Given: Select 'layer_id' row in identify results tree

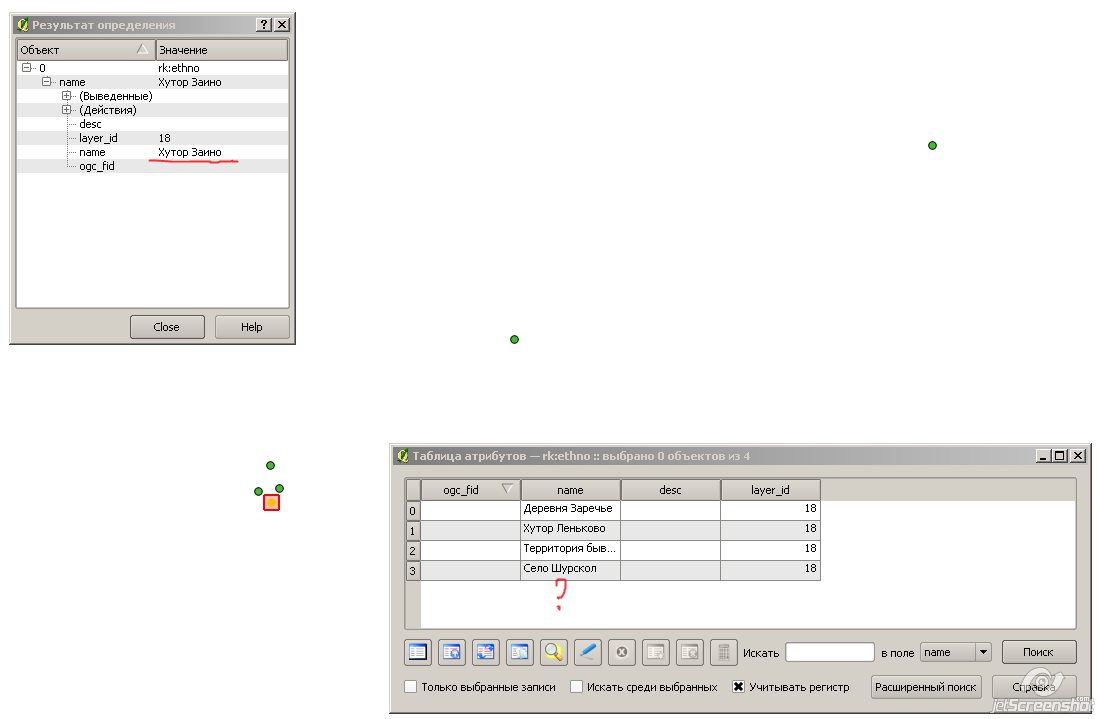Looking at the screenshot, I should coord(152,138).
